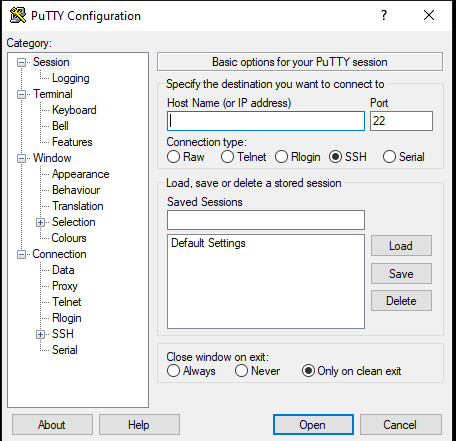Click the Load session button
Screen dimensions: 456x441
(401, 246)
